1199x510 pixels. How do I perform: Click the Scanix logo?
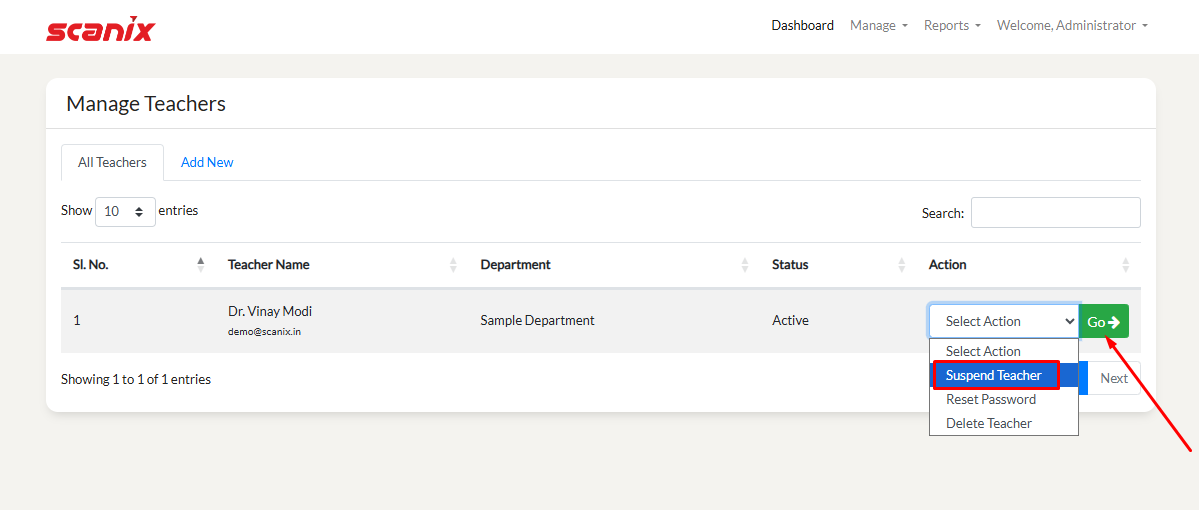[x=100, y=28]
